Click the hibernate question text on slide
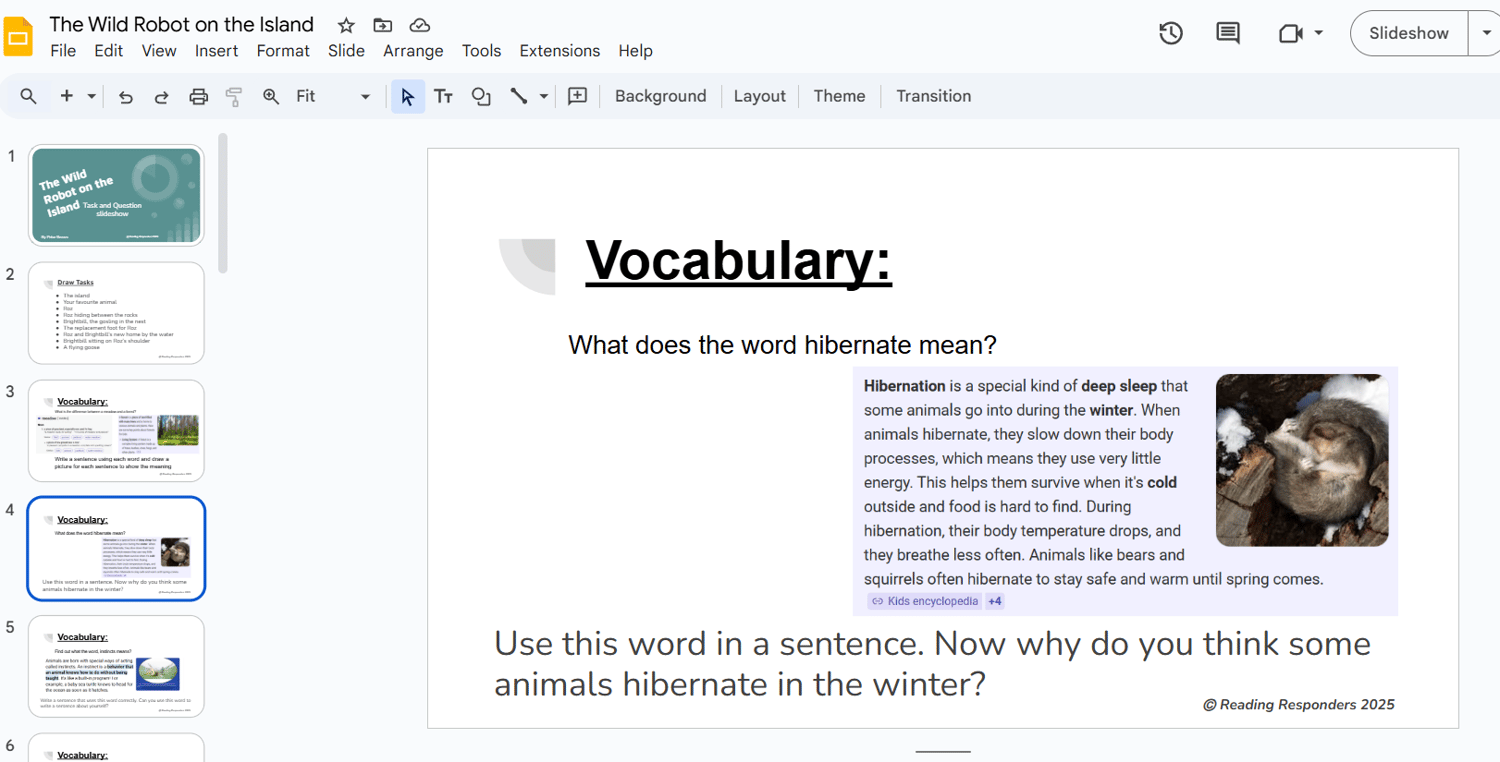This screenshot has height=762, width=1500. point(782,345)
